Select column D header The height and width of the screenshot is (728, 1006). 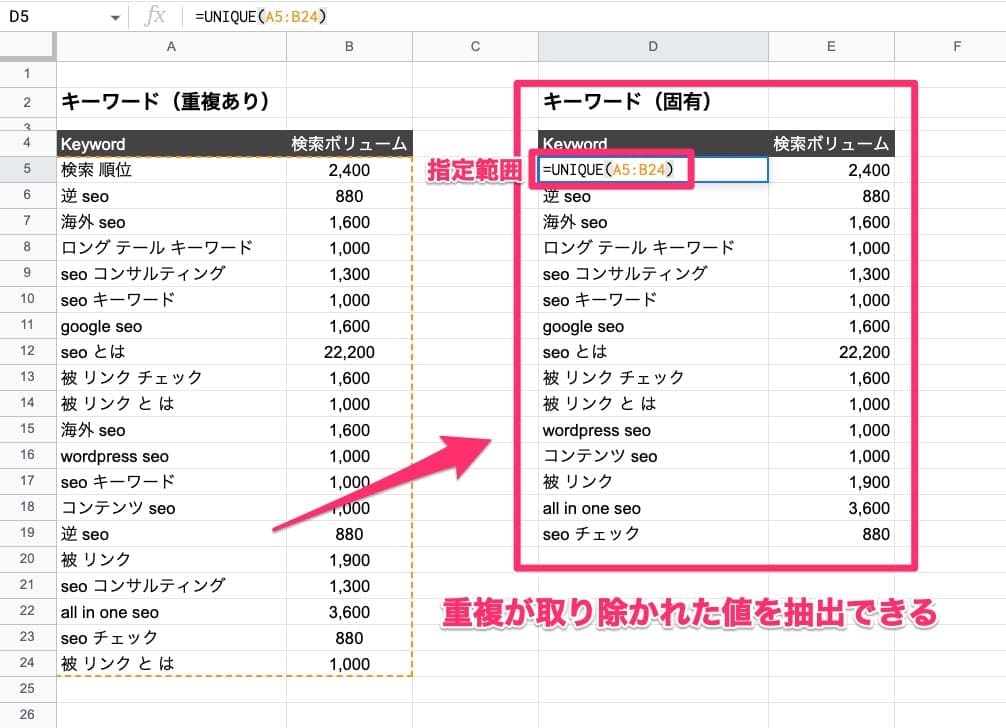(653, 46)
